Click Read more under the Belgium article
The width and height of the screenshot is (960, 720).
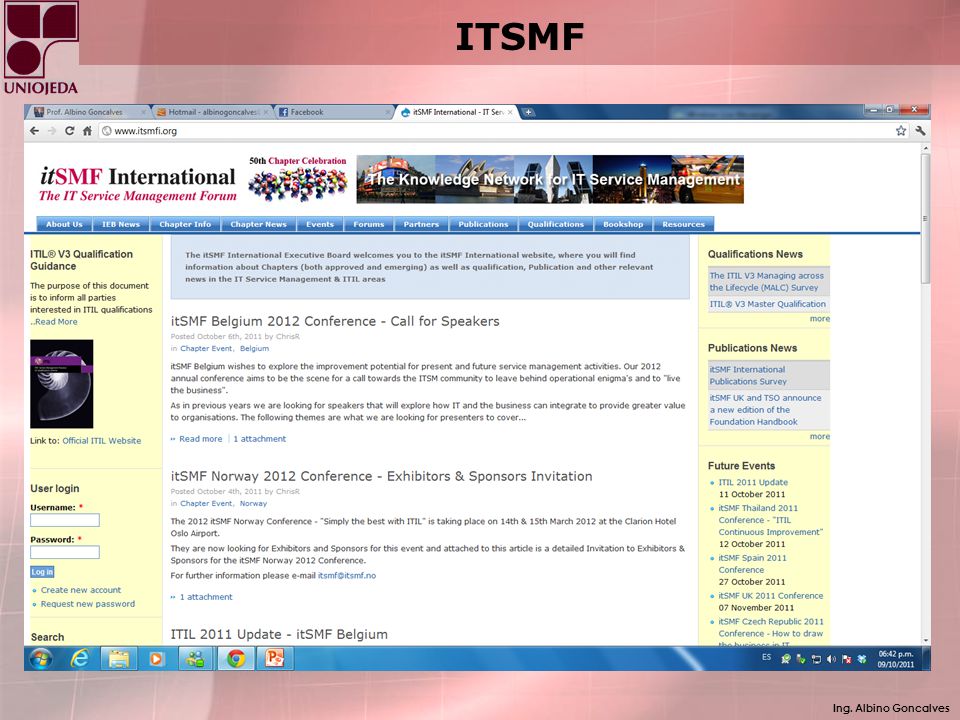200,439
